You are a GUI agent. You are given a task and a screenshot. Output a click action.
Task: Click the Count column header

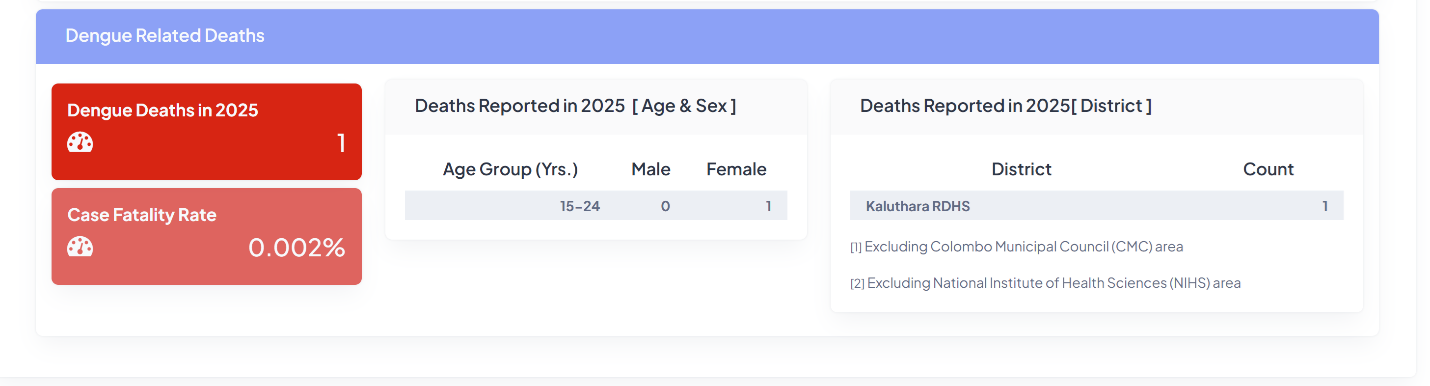1268,169
